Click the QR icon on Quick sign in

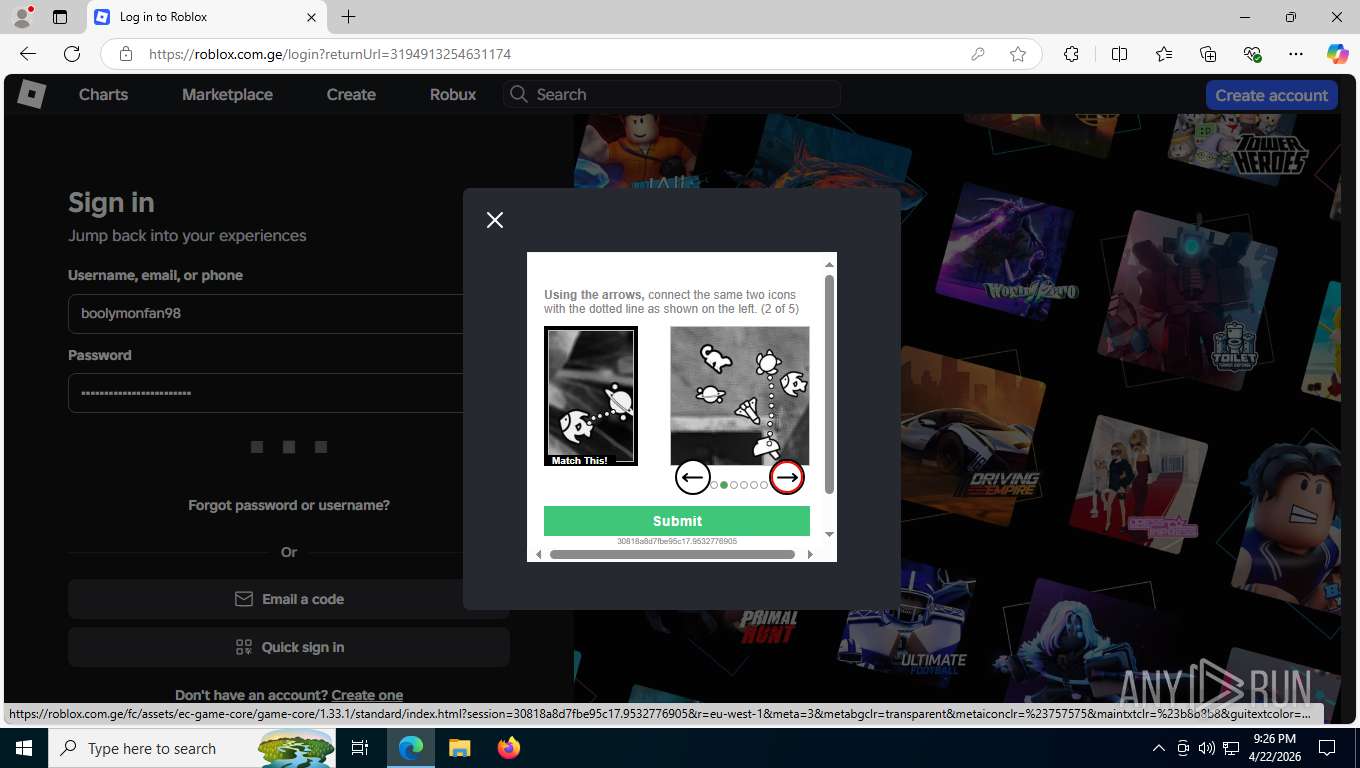[x=244, y=647]
